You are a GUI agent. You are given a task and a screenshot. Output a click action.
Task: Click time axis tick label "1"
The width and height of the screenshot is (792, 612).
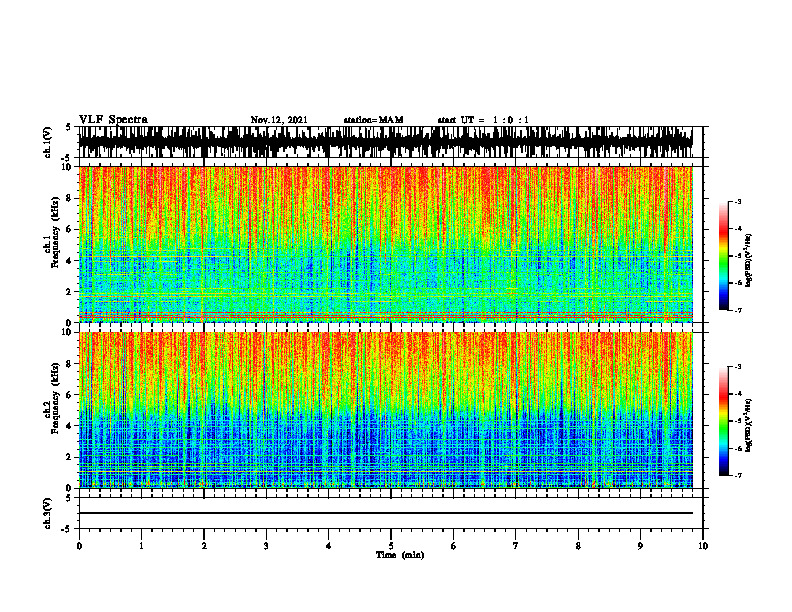pyautogui.click(x=141, y=546)
